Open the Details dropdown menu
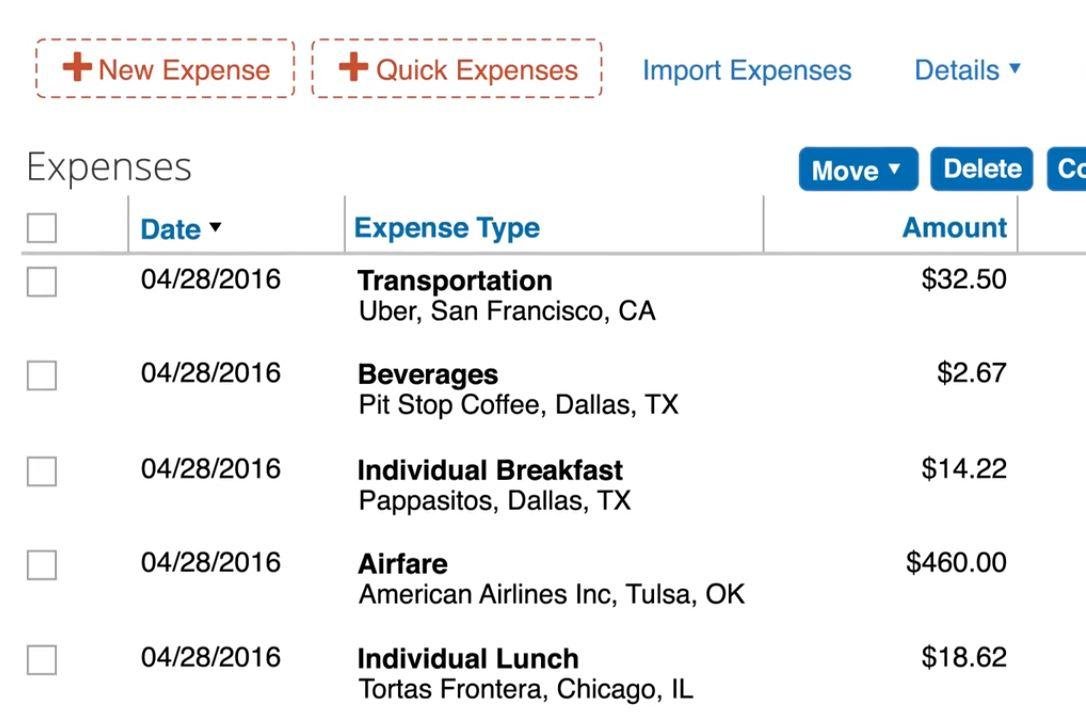 coord(967,70)
